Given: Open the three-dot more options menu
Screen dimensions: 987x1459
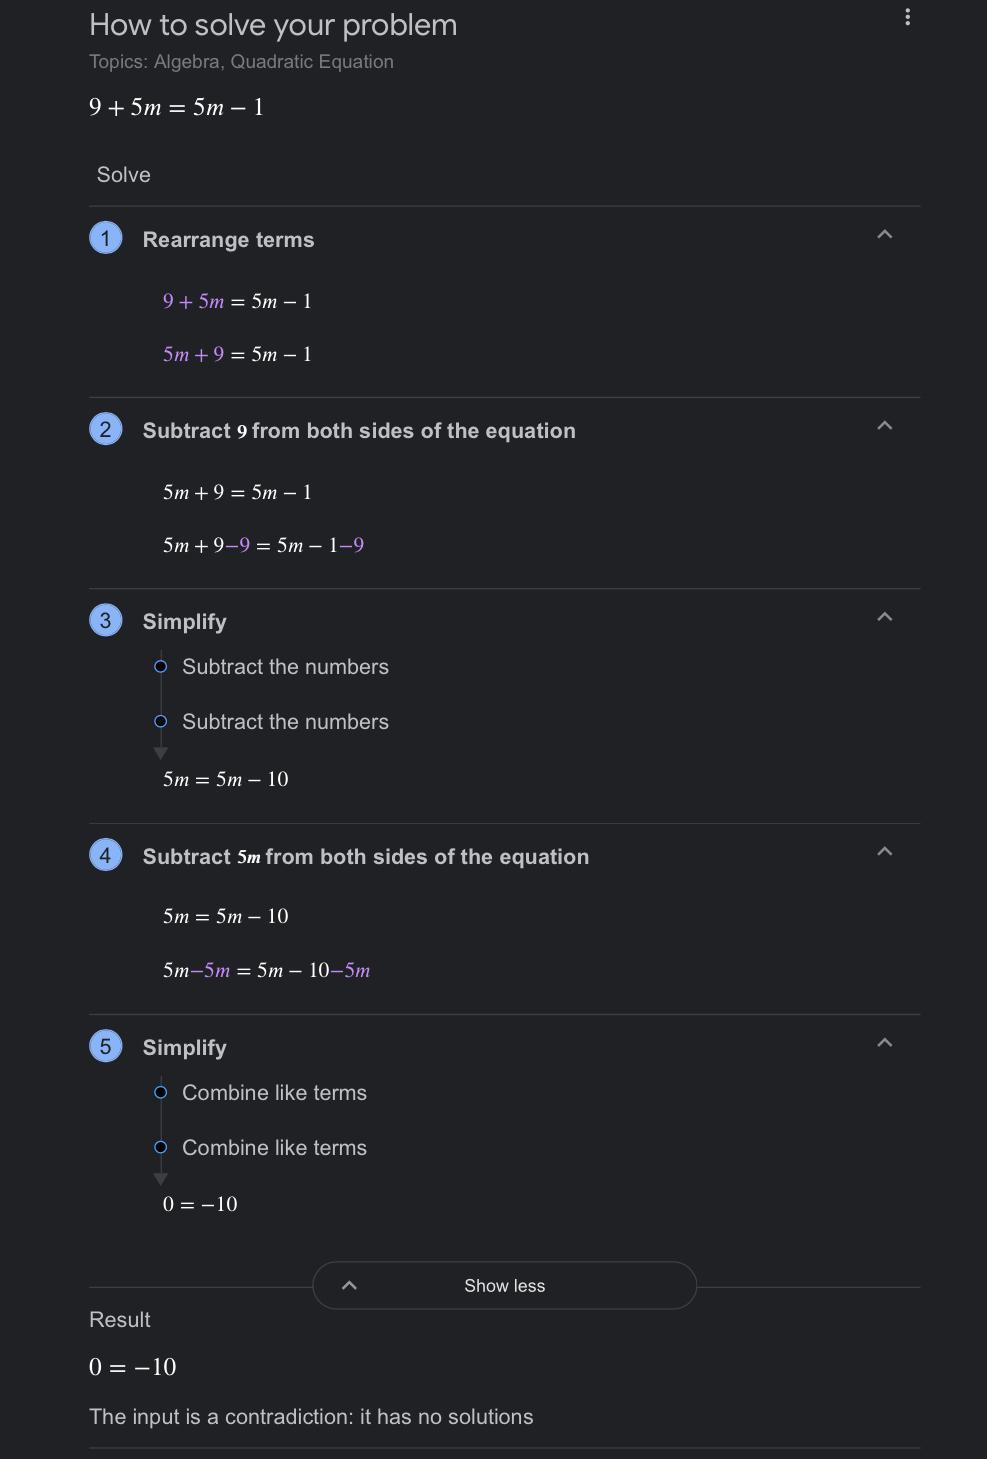Looking at the screenshot, I should coord(907,17).
